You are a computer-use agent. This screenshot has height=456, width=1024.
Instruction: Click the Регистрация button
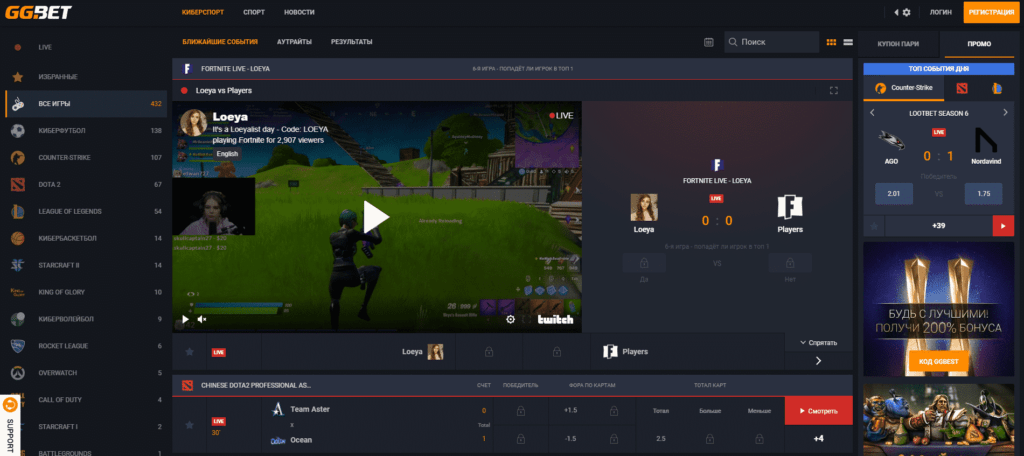tap(992, 12)
